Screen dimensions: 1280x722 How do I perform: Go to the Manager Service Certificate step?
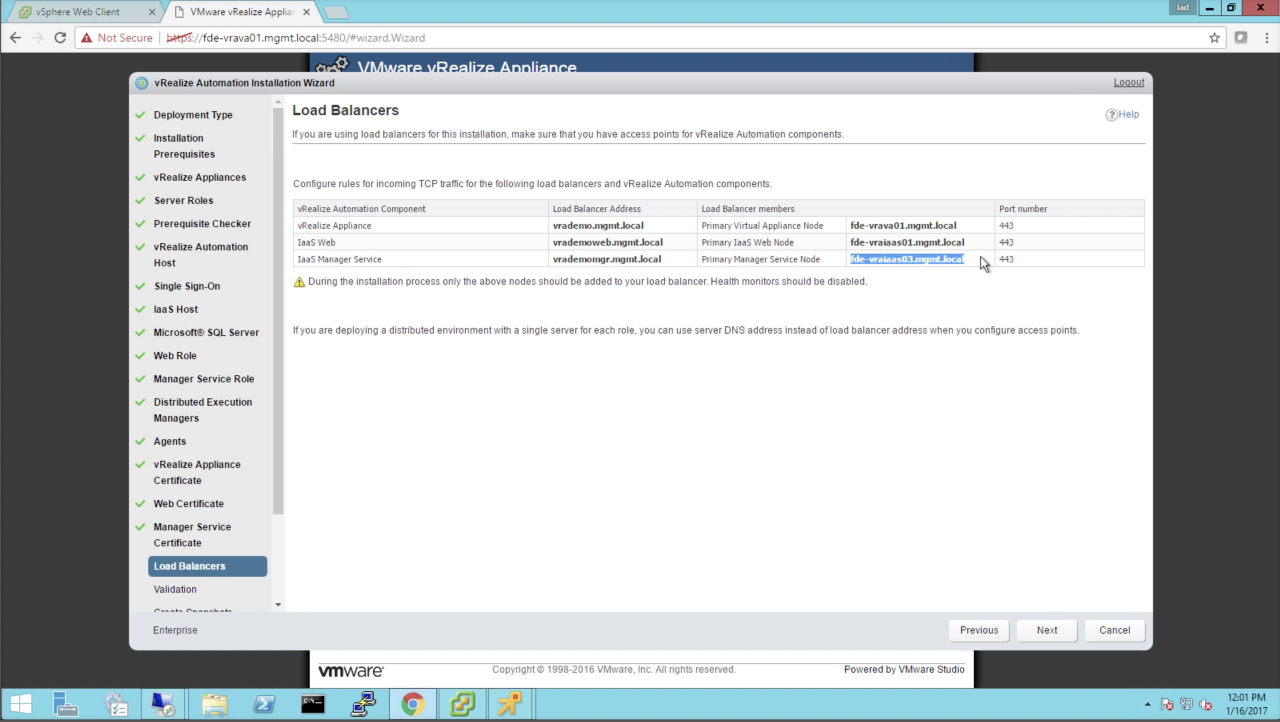coord(192,535)
